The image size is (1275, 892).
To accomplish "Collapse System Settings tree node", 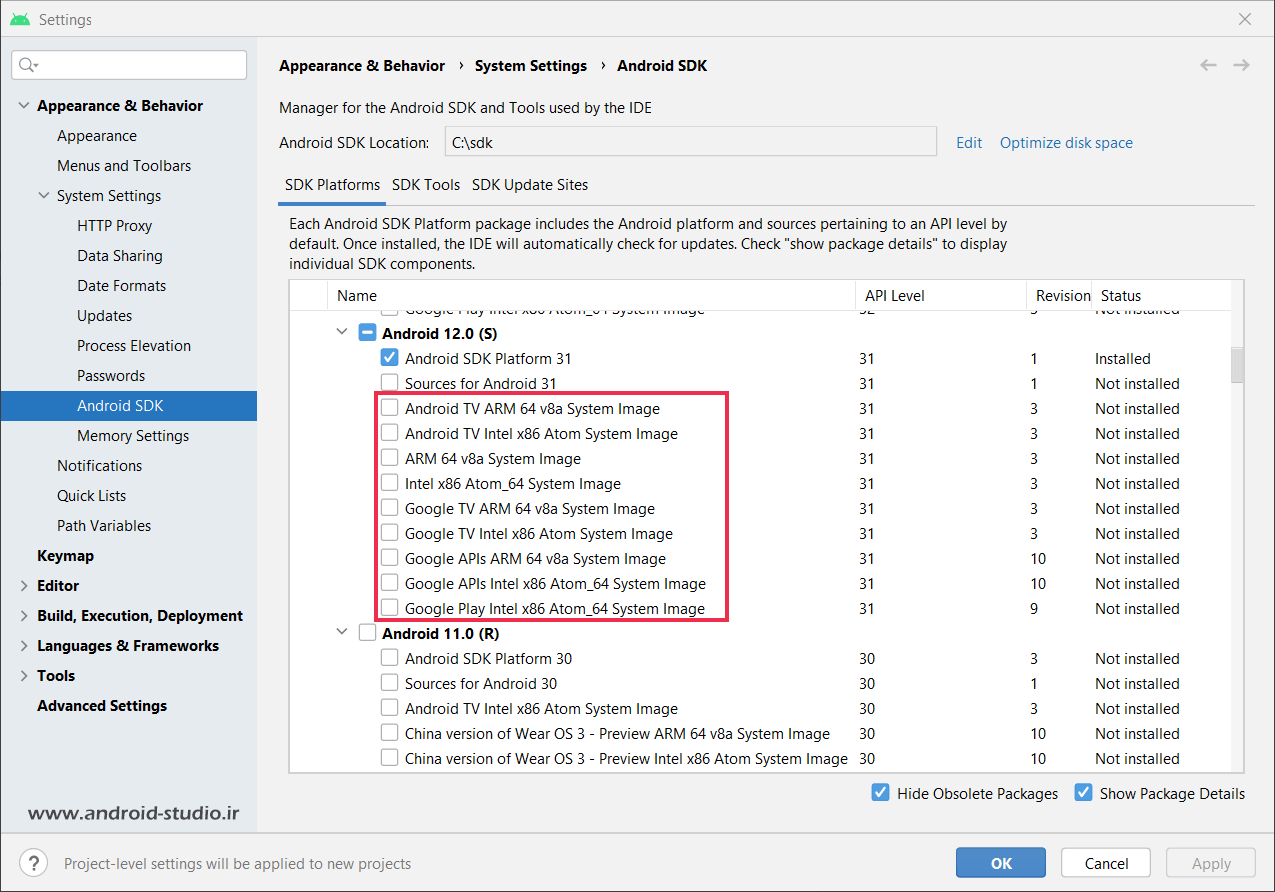I will click(x=44, y=196).
